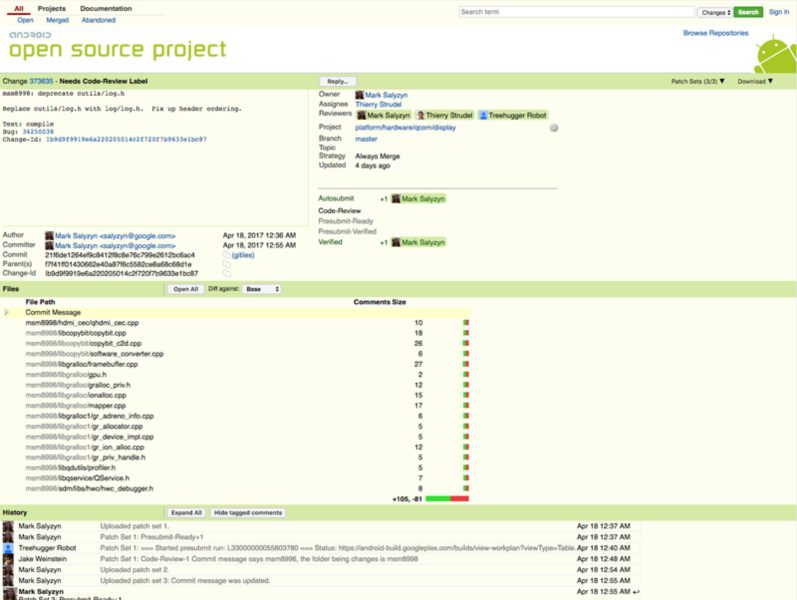This screenshot has width=797, height=600.
Task: Open file qhdmi_cec.cpp
Action: [x=82, y=323]
